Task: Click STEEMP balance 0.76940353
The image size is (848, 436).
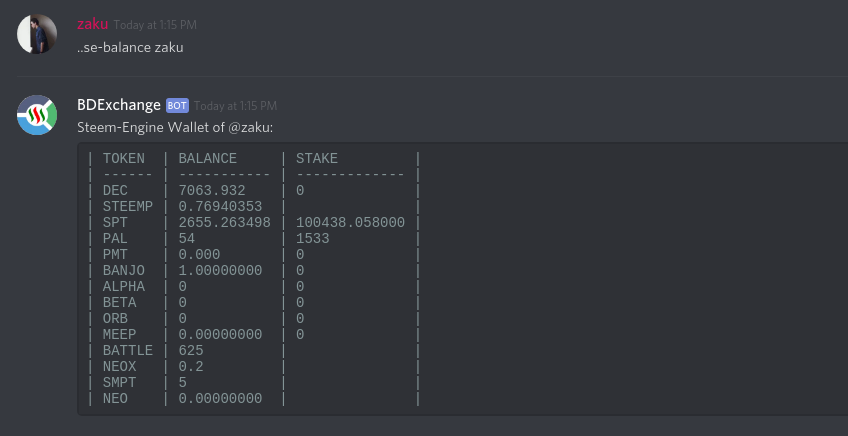Action: [x=220, y=207]
